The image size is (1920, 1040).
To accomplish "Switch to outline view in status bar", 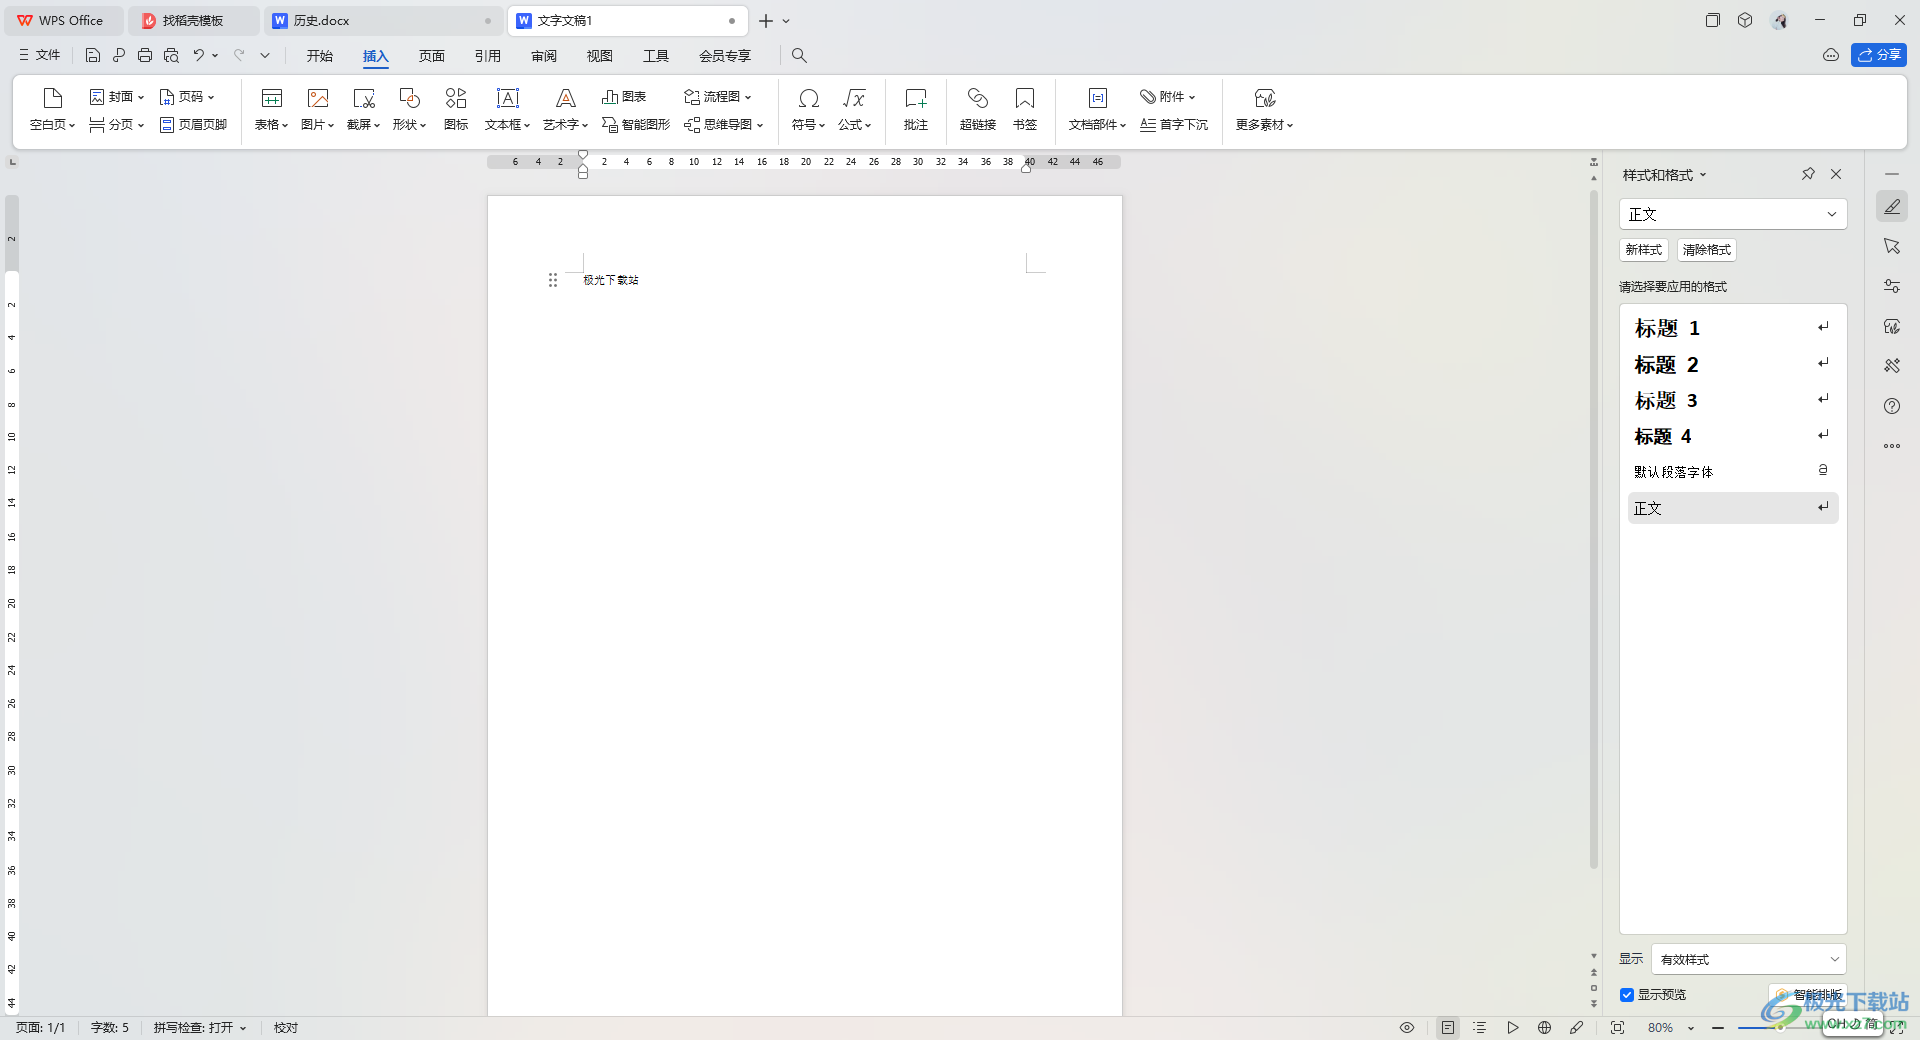I will click(x=1480, y=1028).
